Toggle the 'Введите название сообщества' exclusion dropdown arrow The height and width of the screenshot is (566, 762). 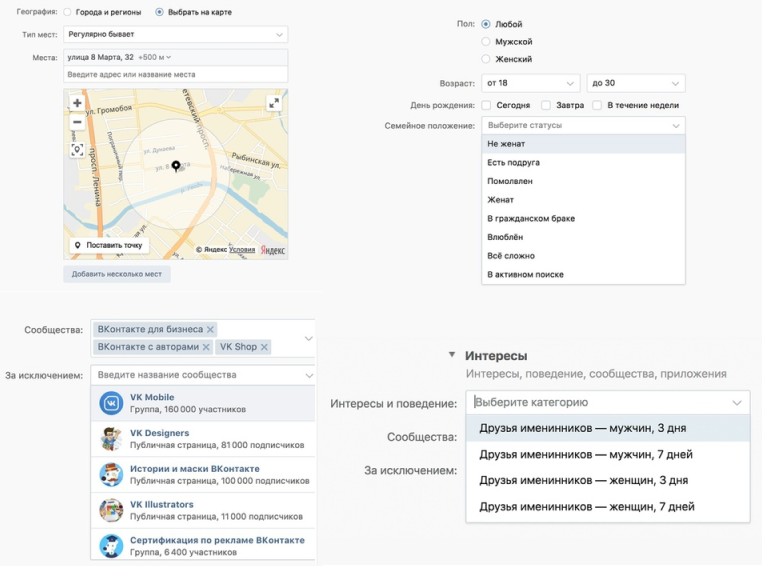point(309,375)
